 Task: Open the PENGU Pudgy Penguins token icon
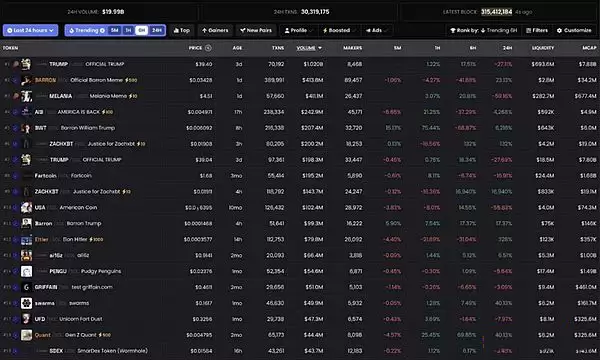26,271
